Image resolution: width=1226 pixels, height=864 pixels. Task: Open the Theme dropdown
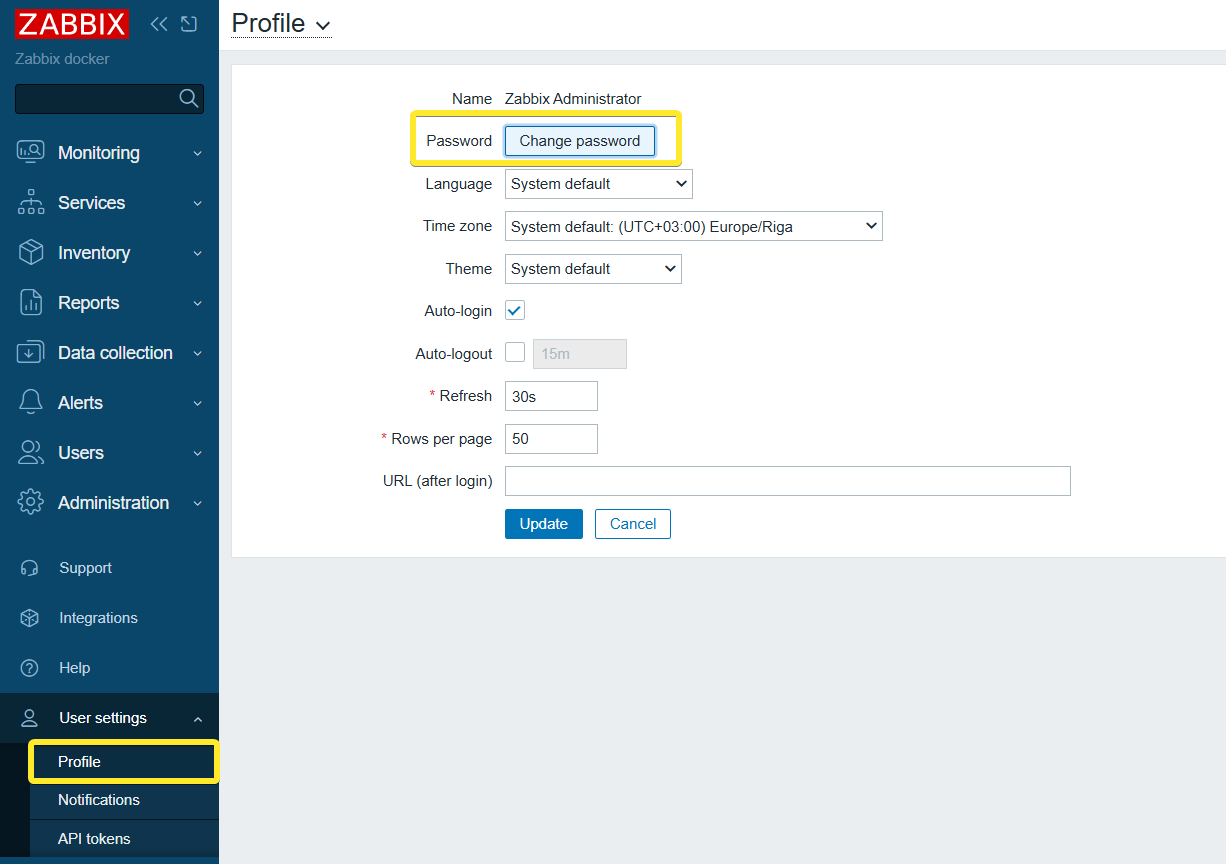593,269
